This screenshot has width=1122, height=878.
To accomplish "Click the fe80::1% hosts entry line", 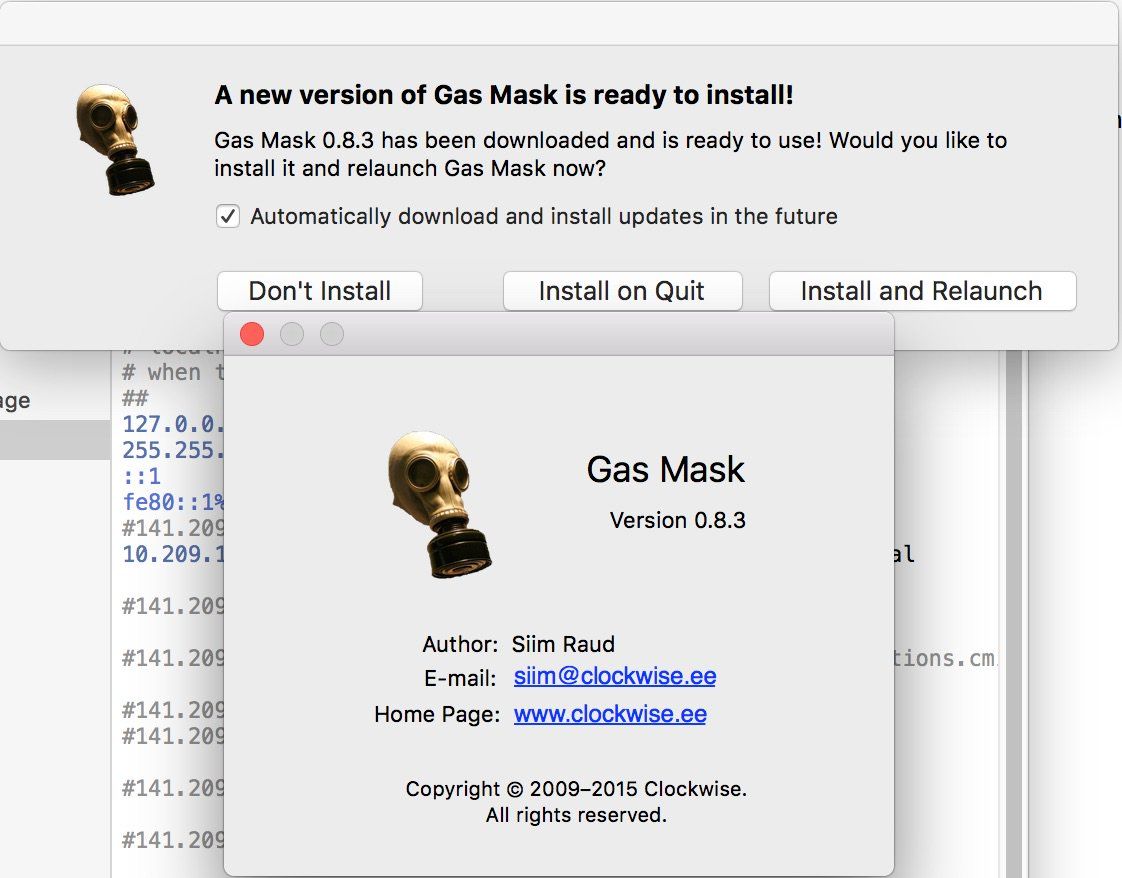I will pyautogui.click(x=168, y=502).
